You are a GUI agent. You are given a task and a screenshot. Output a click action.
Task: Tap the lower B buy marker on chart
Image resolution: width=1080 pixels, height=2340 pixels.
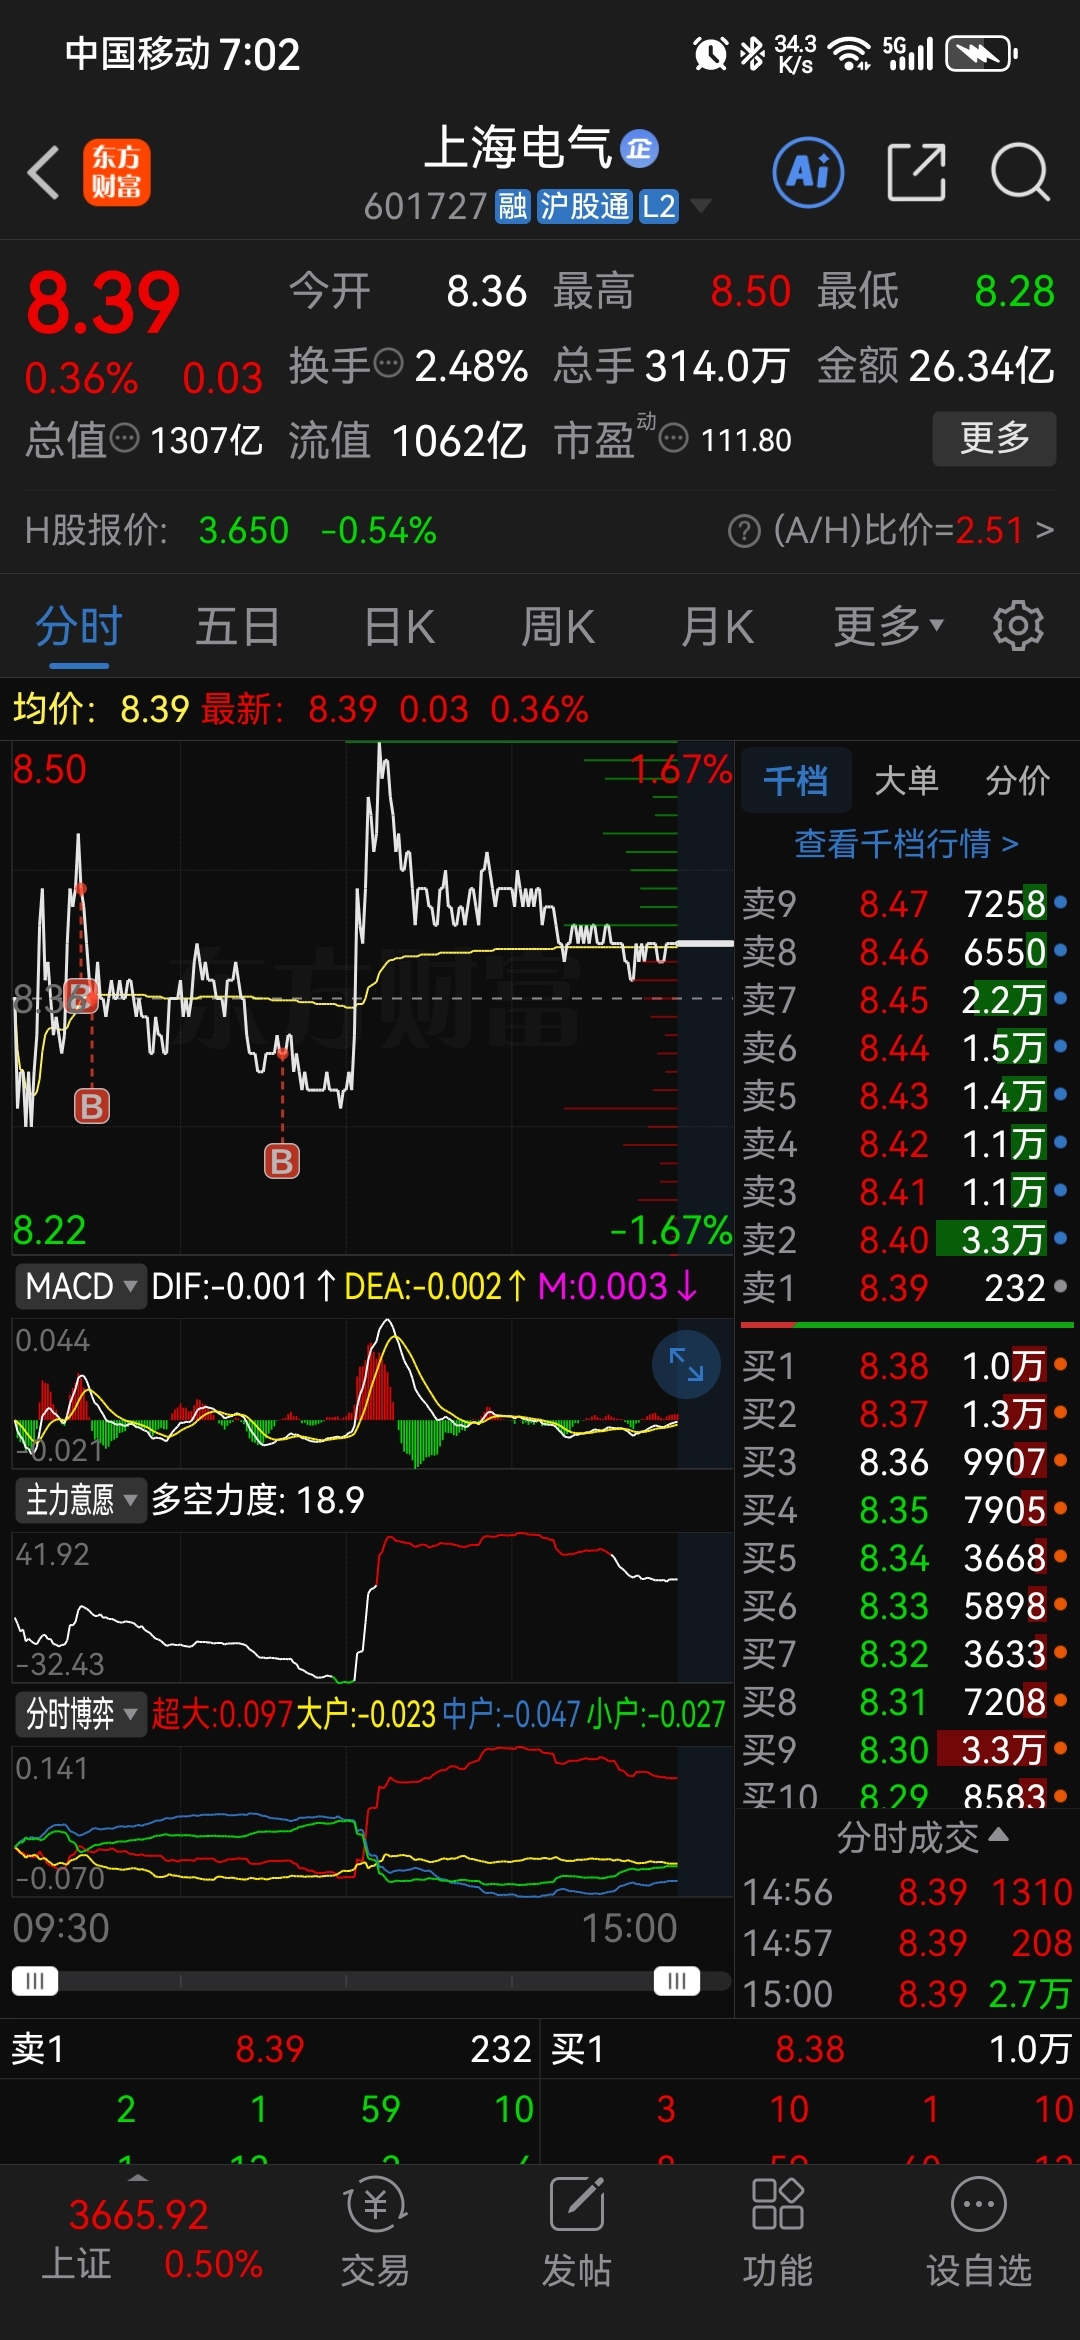(282, 1161)
